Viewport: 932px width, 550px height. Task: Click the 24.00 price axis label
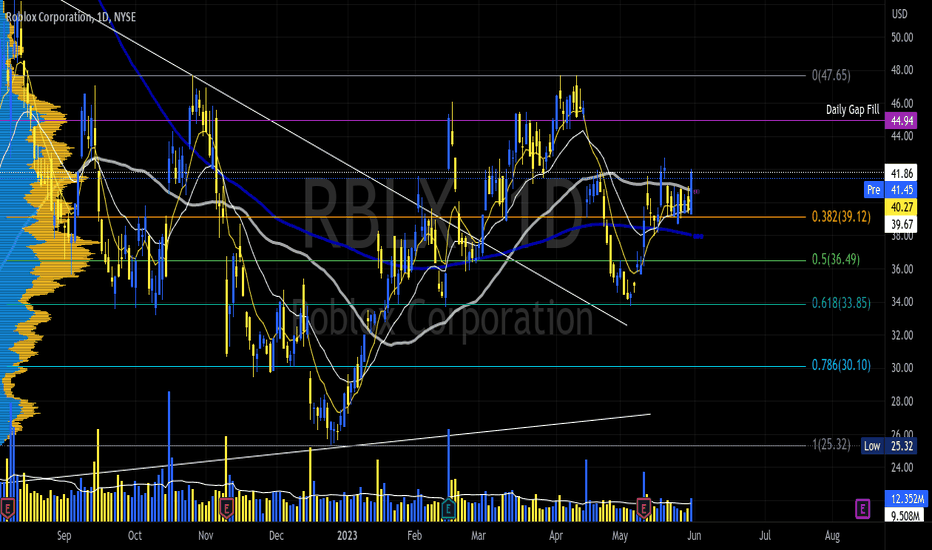902,467
